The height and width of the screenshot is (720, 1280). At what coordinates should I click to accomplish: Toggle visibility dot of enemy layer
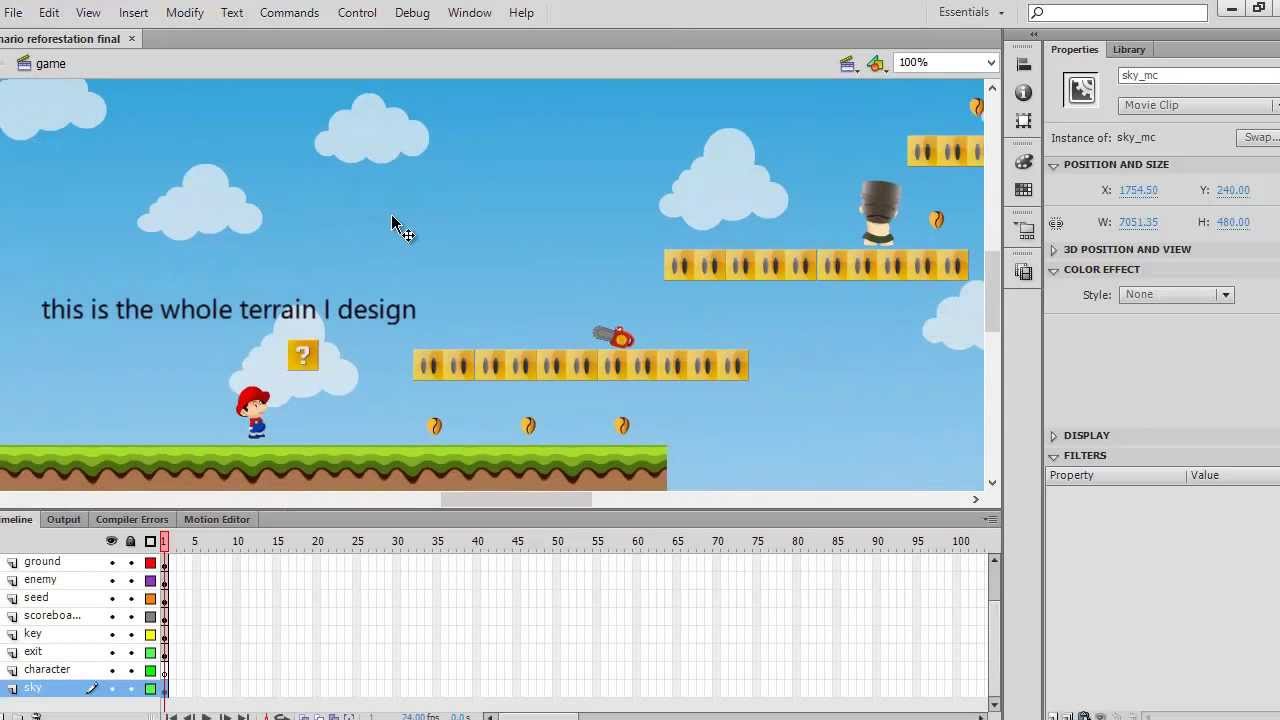pyautogui.click(x=112, y=581)
